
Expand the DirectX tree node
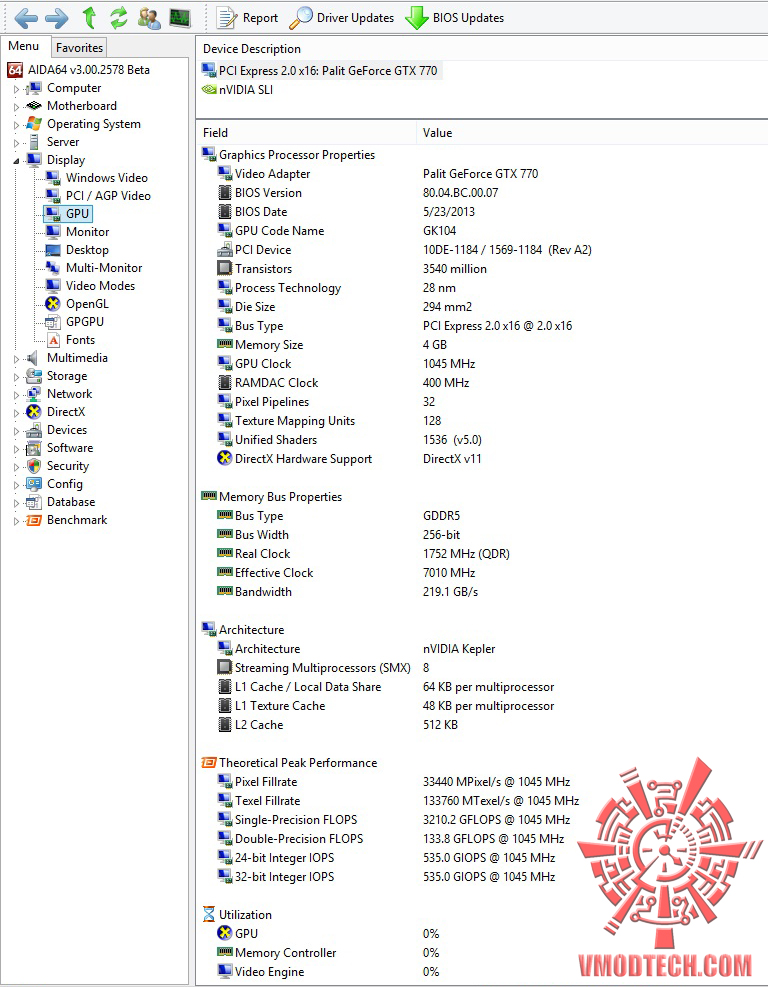point(17,413)
